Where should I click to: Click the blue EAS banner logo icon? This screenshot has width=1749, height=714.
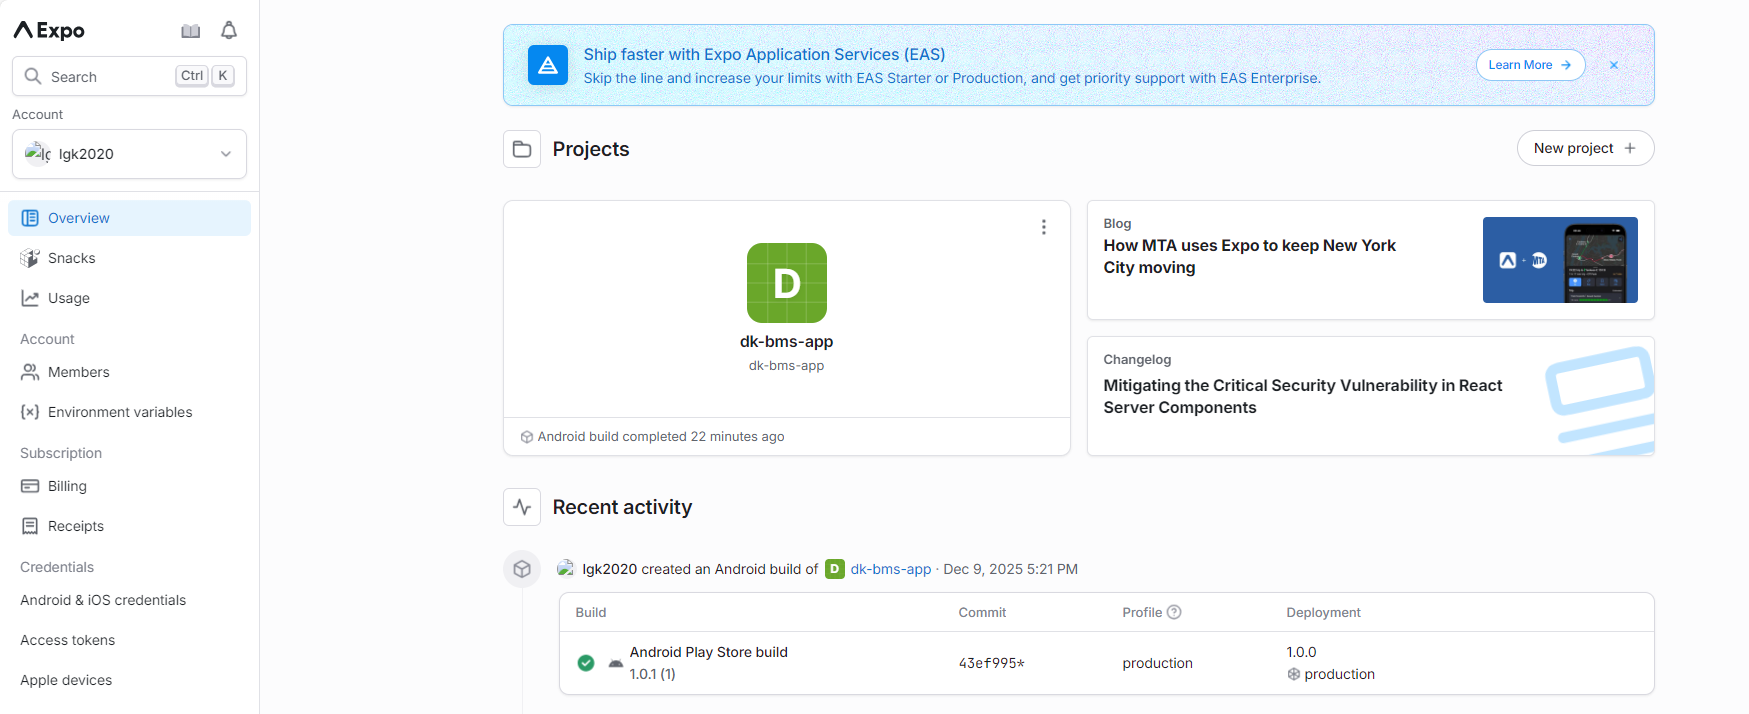pos(547,65)
